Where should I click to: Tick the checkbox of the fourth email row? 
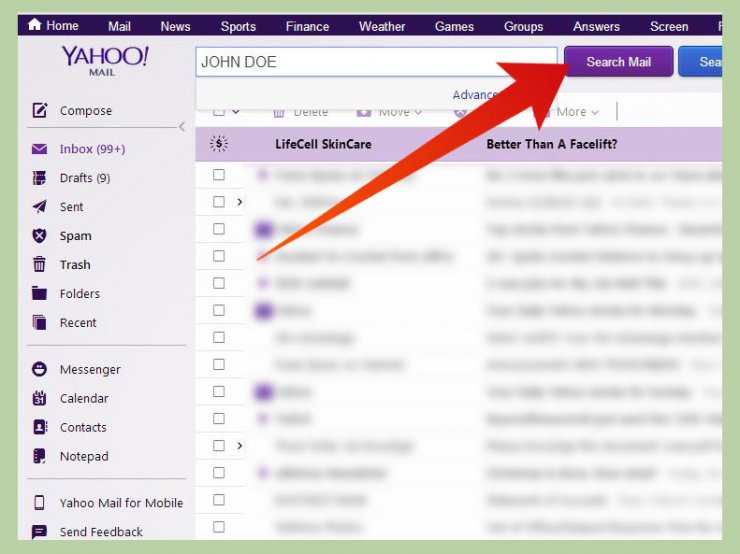click(x=219, y=256)
